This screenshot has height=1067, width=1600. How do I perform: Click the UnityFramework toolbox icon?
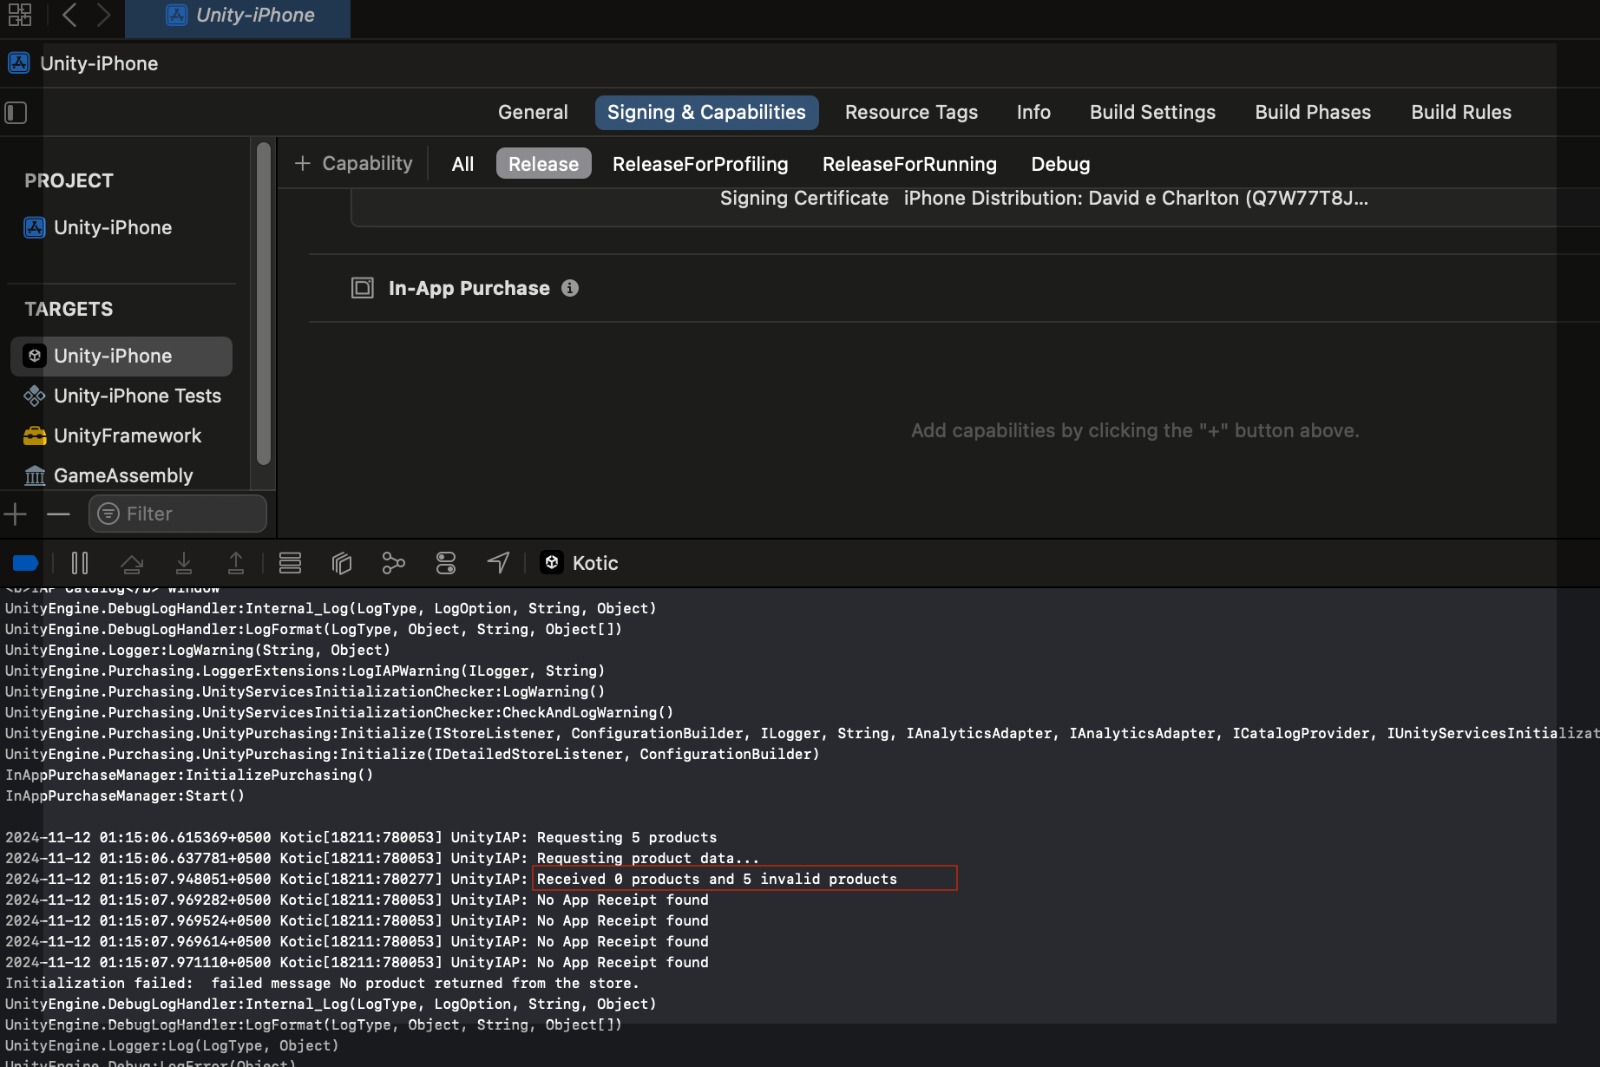pyautogui.click(x=34, y=436)
